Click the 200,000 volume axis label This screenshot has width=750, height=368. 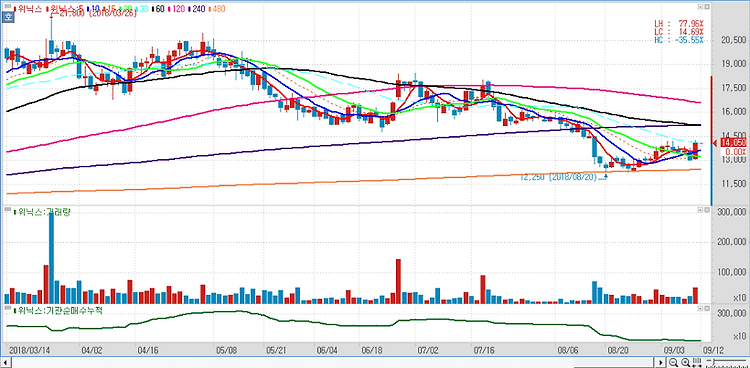[731, 242]
